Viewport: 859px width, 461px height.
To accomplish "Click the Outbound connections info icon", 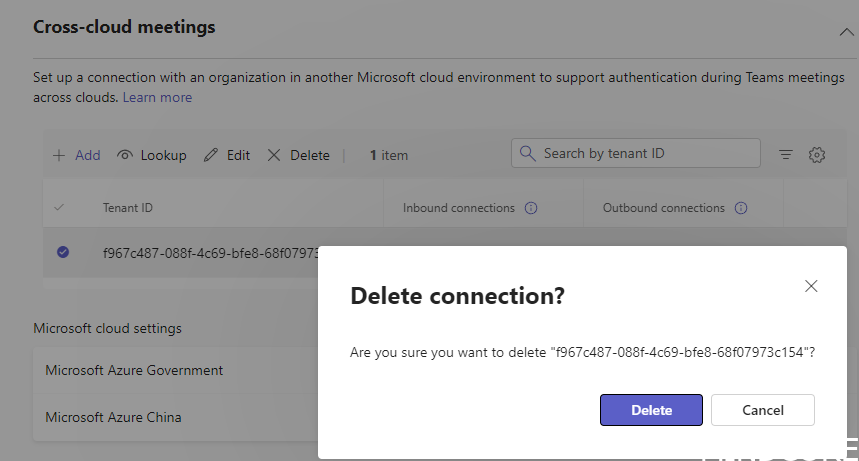I will [741, 208].
